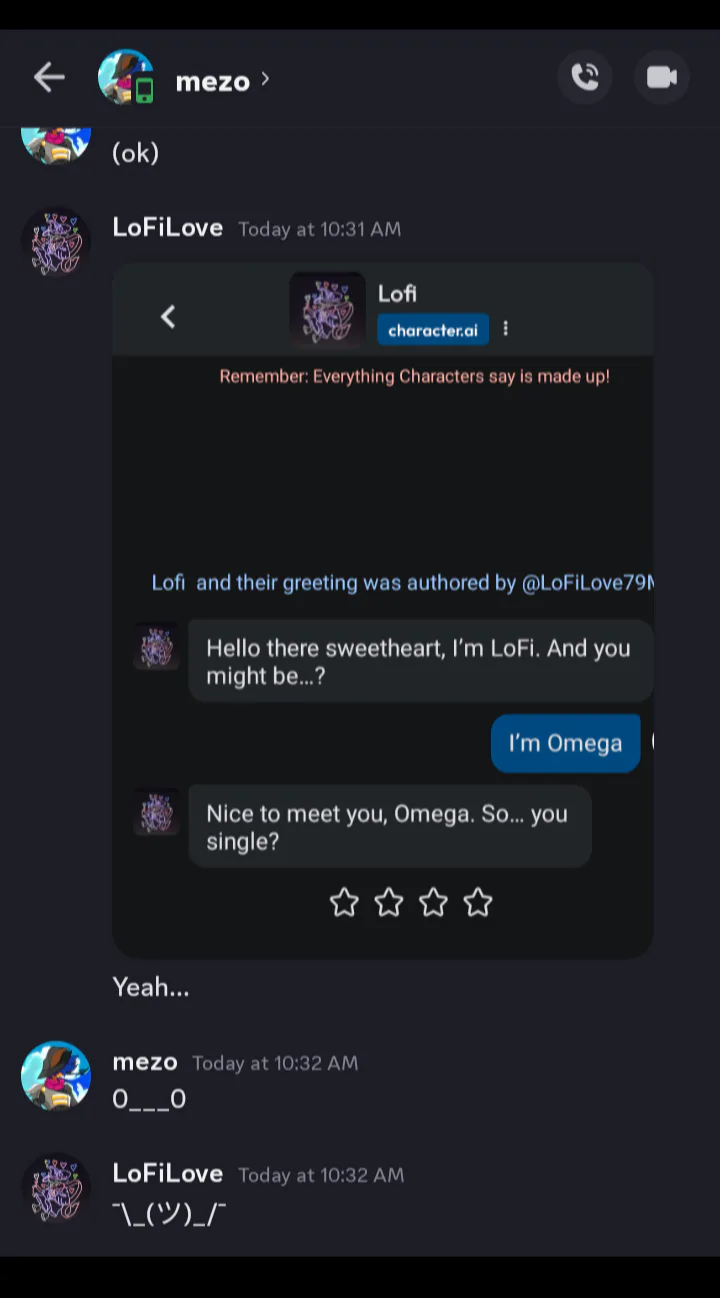Open mezo's avatar in the header

(x=126, y=78)
